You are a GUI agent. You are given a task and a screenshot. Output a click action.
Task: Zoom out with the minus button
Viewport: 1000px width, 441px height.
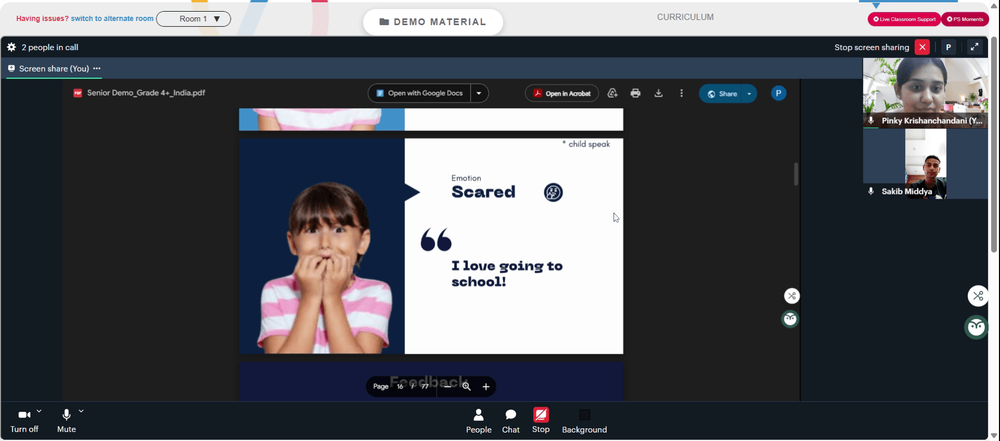tap(448, 387)
